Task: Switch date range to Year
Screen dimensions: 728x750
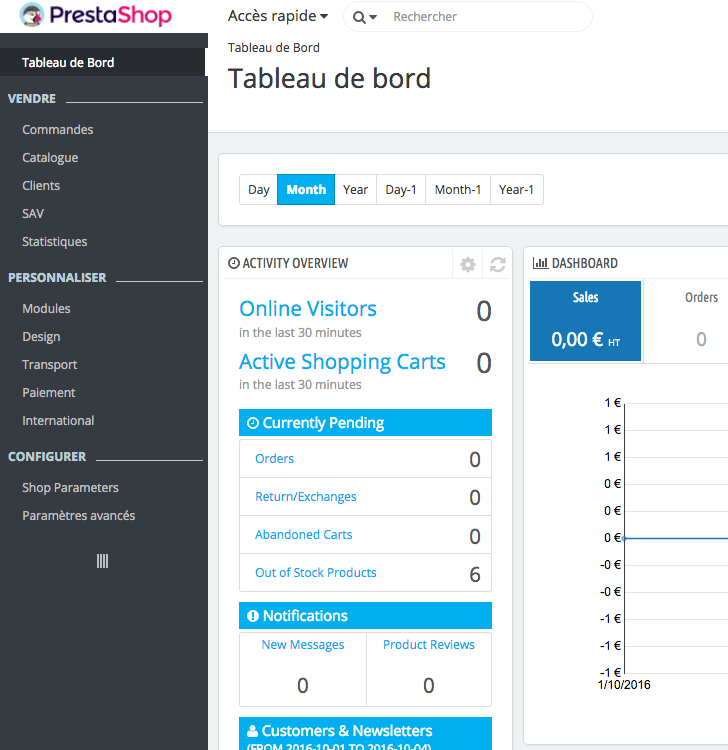Action: point(355,190)
